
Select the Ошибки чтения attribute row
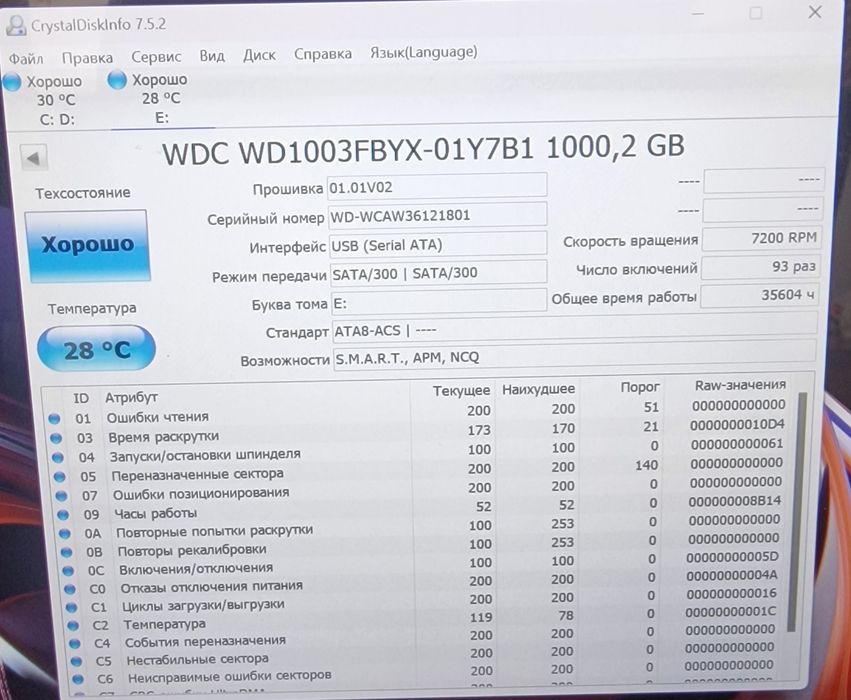coord(418,412)
